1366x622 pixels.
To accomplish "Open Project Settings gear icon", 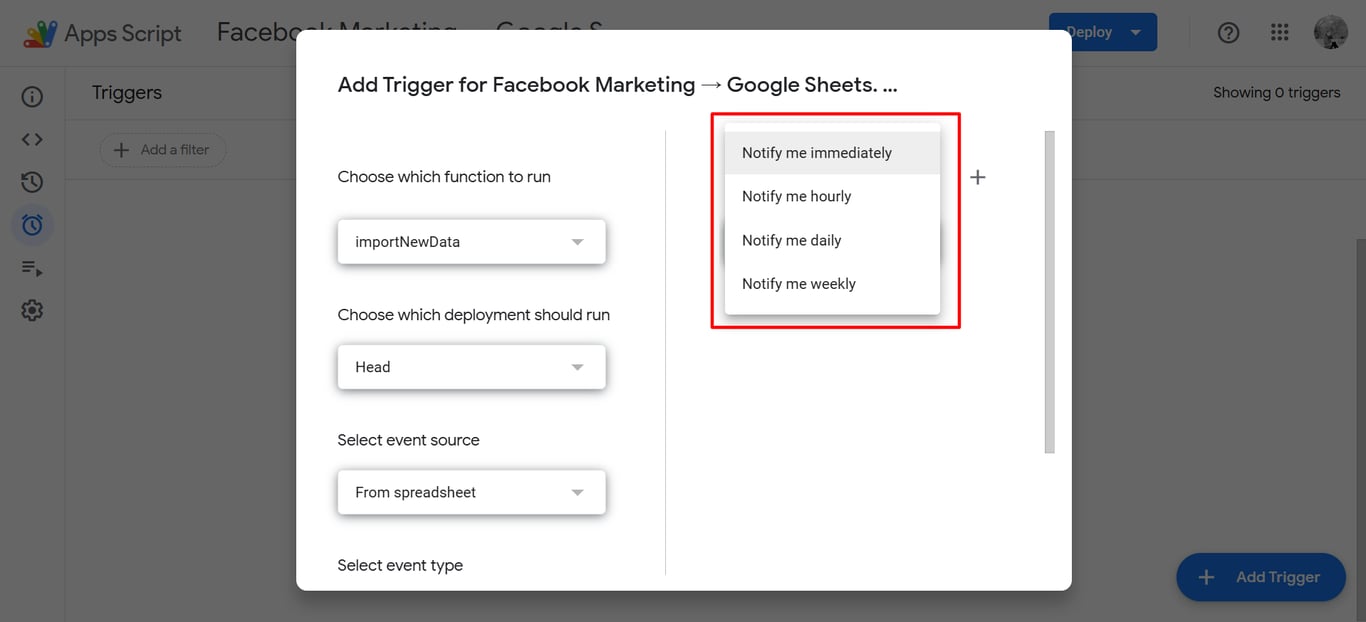I will point(32,311).
